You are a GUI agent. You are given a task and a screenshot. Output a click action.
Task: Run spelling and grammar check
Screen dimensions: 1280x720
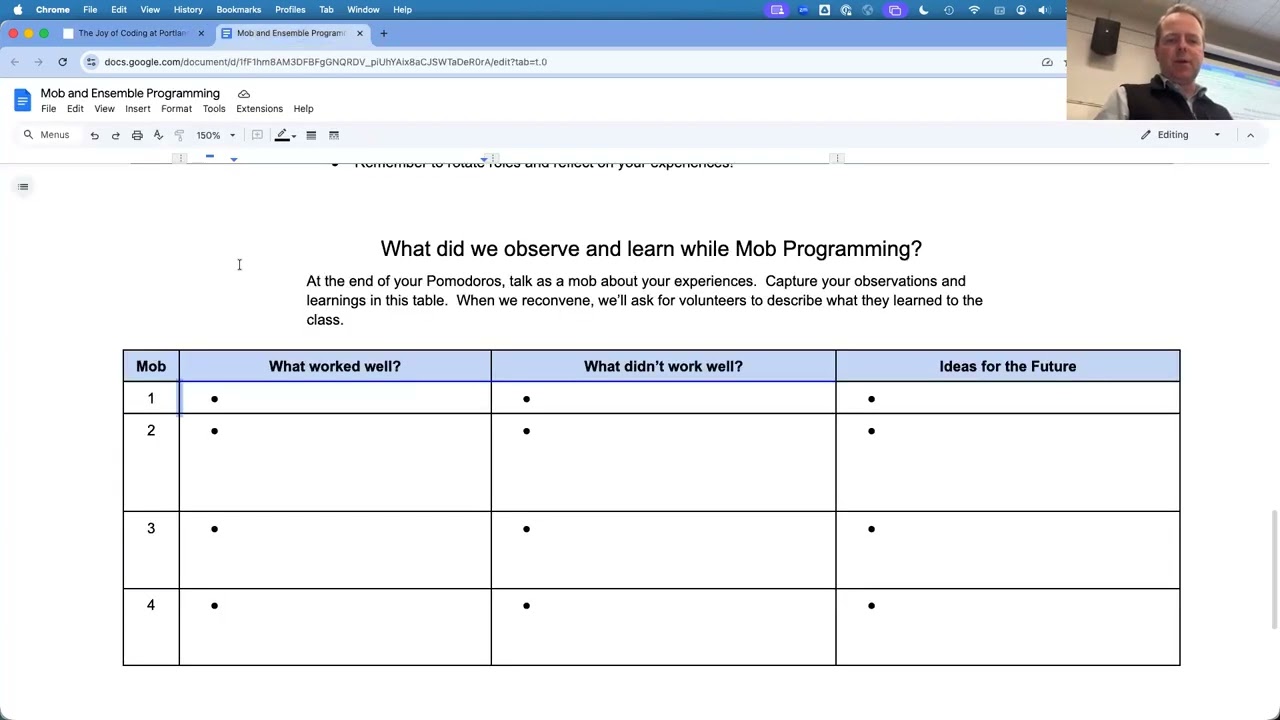point(158,135)
